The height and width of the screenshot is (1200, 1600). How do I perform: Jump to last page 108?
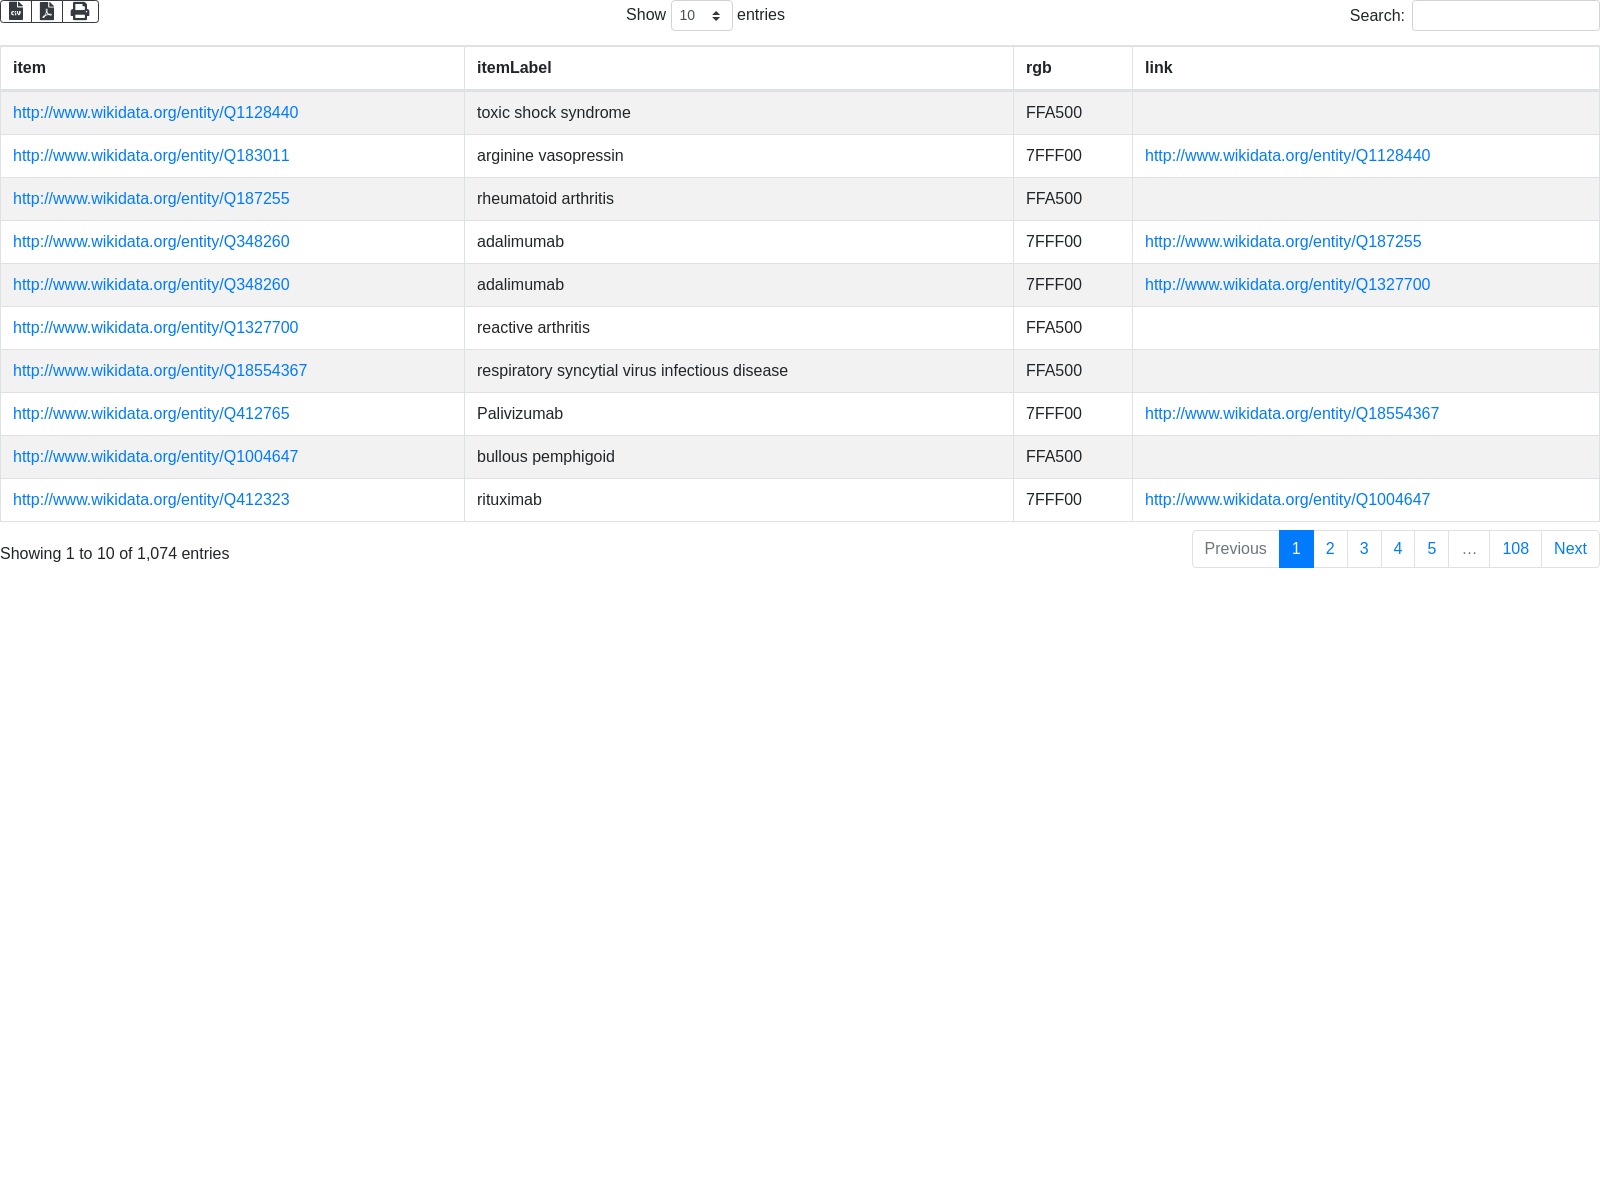[x=1515, y=549]
